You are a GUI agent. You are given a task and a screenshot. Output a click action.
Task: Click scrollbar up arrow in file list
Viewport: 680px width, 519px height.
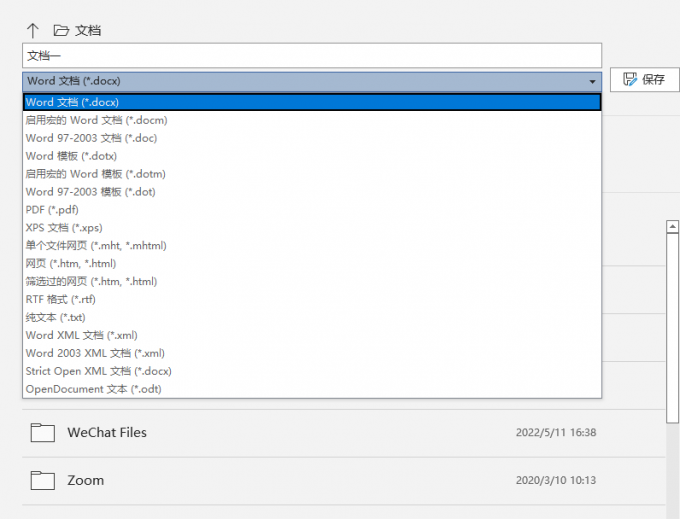(x=672, y=226)
